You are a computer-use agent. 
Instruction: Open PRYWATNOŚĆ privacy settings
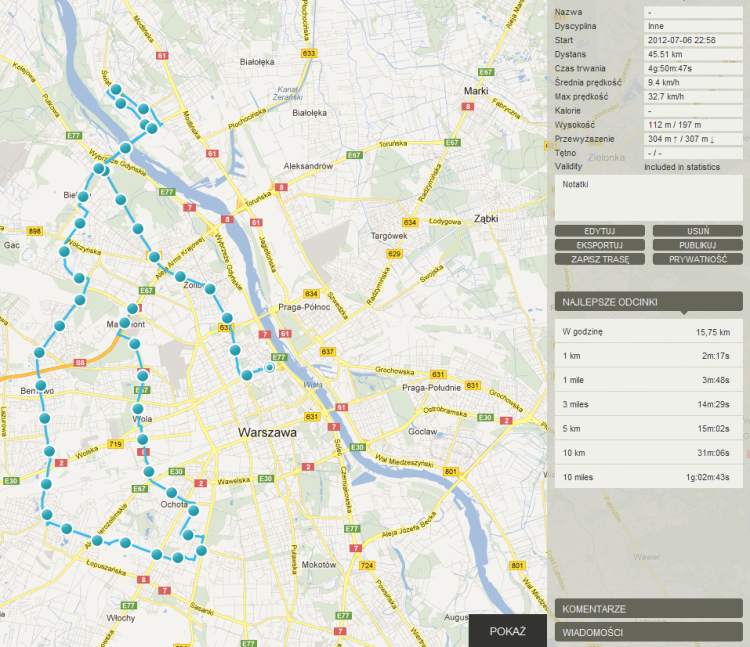697,259
